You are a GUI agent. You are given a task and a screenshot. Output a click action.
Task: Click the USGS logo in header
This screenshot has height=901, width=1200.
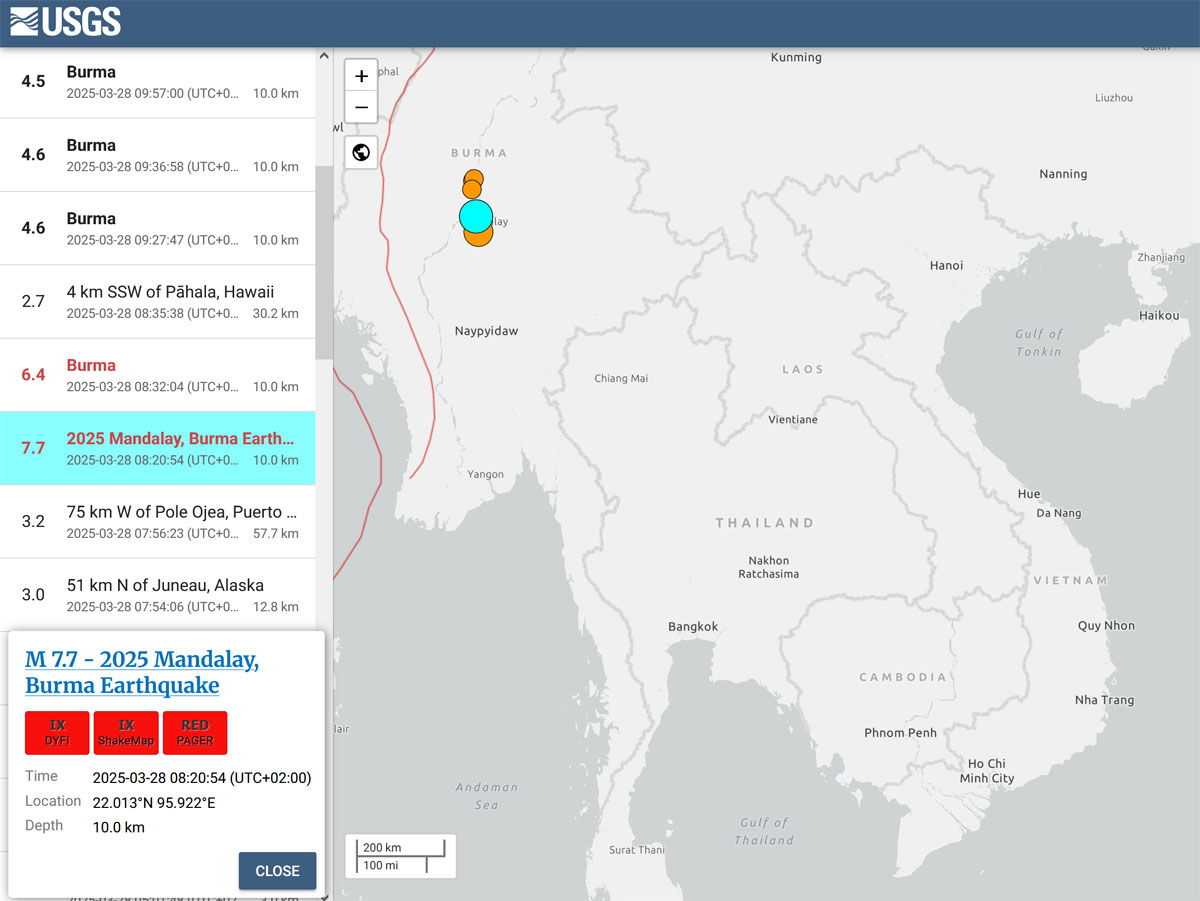tap(66, 22)
